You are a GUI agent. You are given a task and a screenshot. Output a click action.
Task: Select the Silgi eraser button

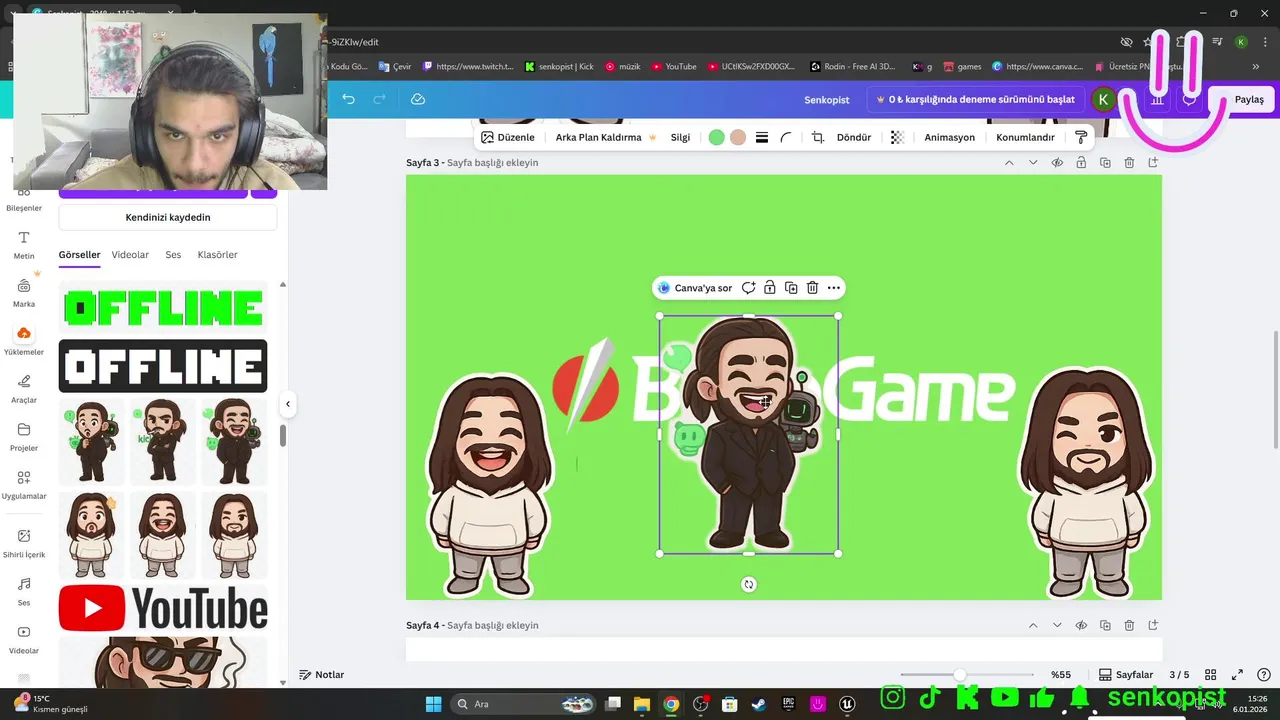(680, 137)
